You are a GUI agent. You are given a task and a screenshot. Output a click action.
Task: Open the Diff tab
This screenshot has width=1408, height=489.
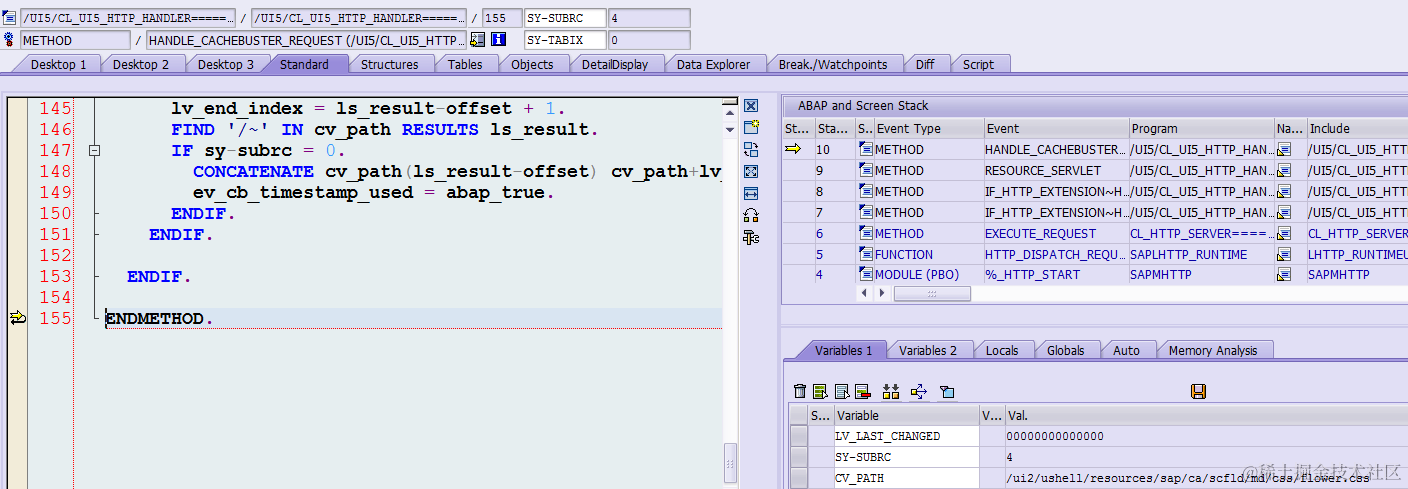coord(925,64)
